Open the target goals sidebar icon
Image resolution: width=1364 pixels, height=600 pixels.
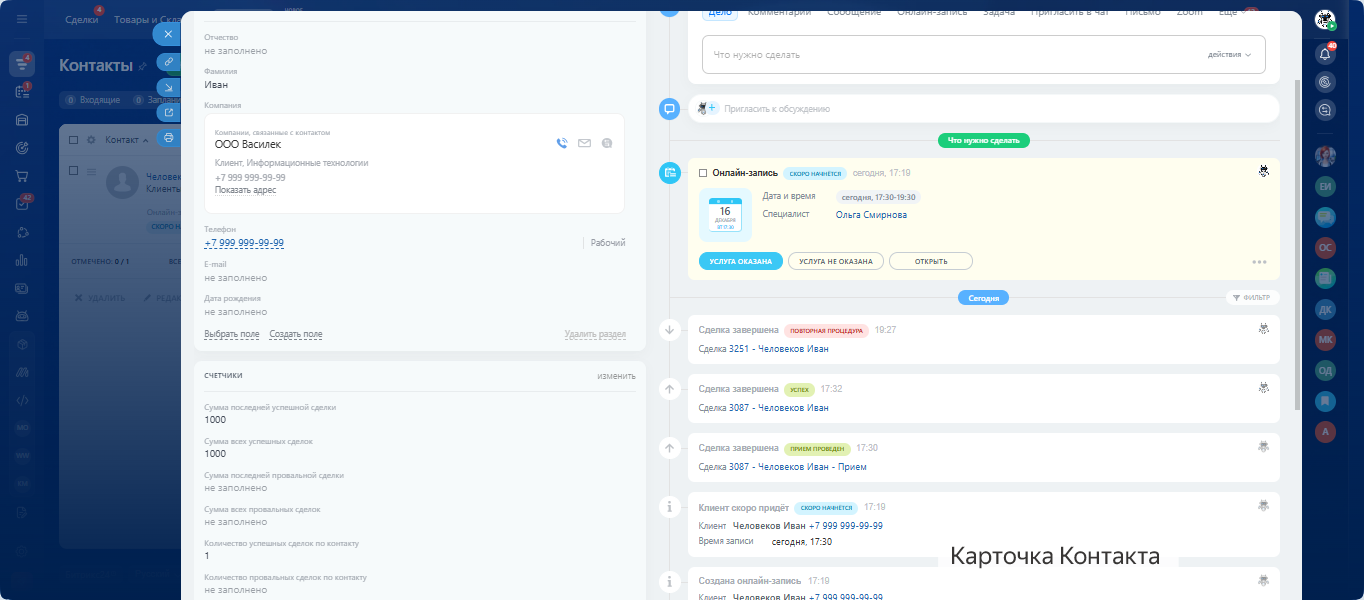click(22, 148)
